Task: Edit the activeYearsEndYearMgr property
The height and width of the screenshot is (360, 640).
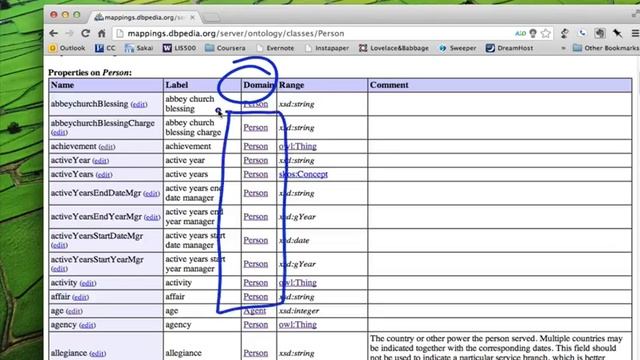Action: [x=152, y=217]
